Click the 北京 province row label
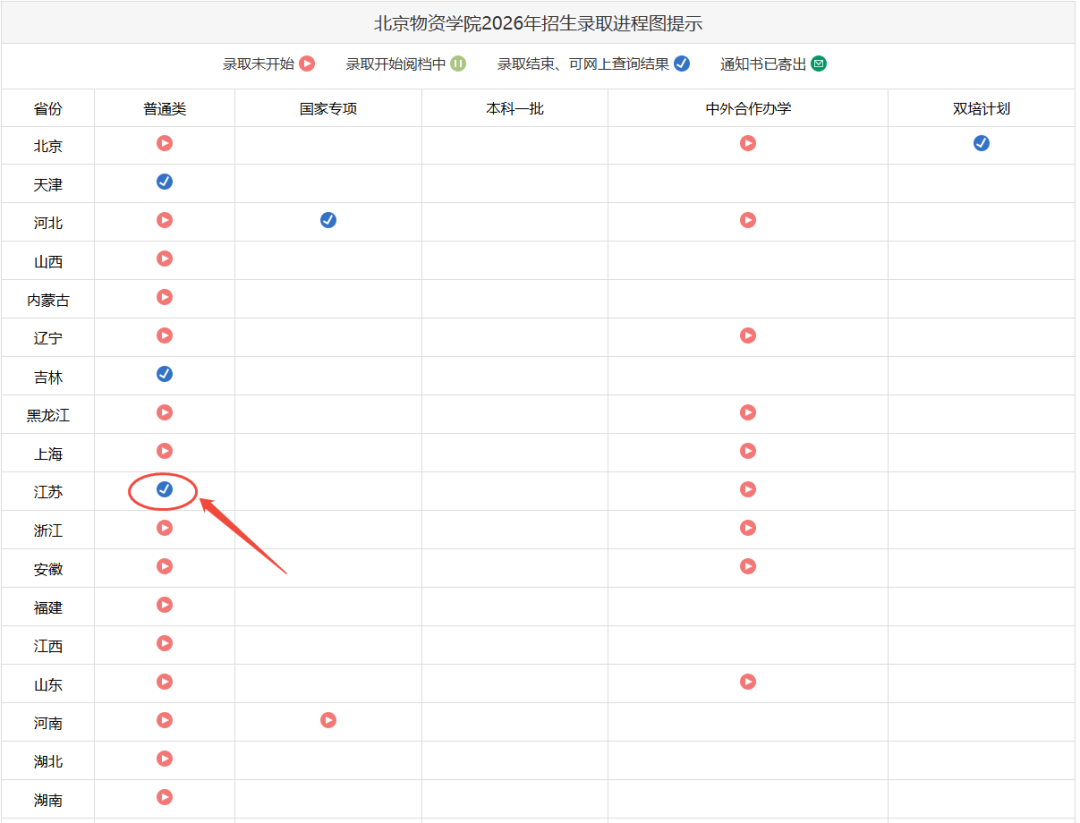Viewport: 1080px width, 823px height. click(x=48, y=146)
